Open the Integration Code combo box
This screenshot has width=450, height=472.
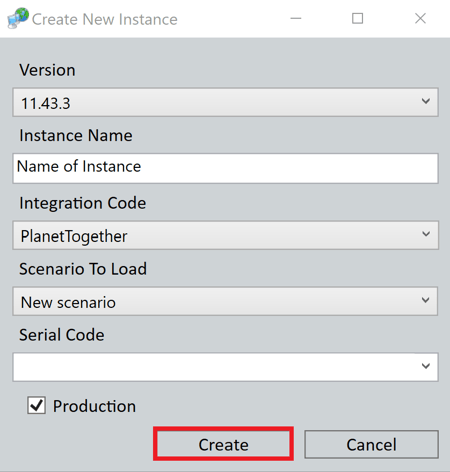pos(225,235)
